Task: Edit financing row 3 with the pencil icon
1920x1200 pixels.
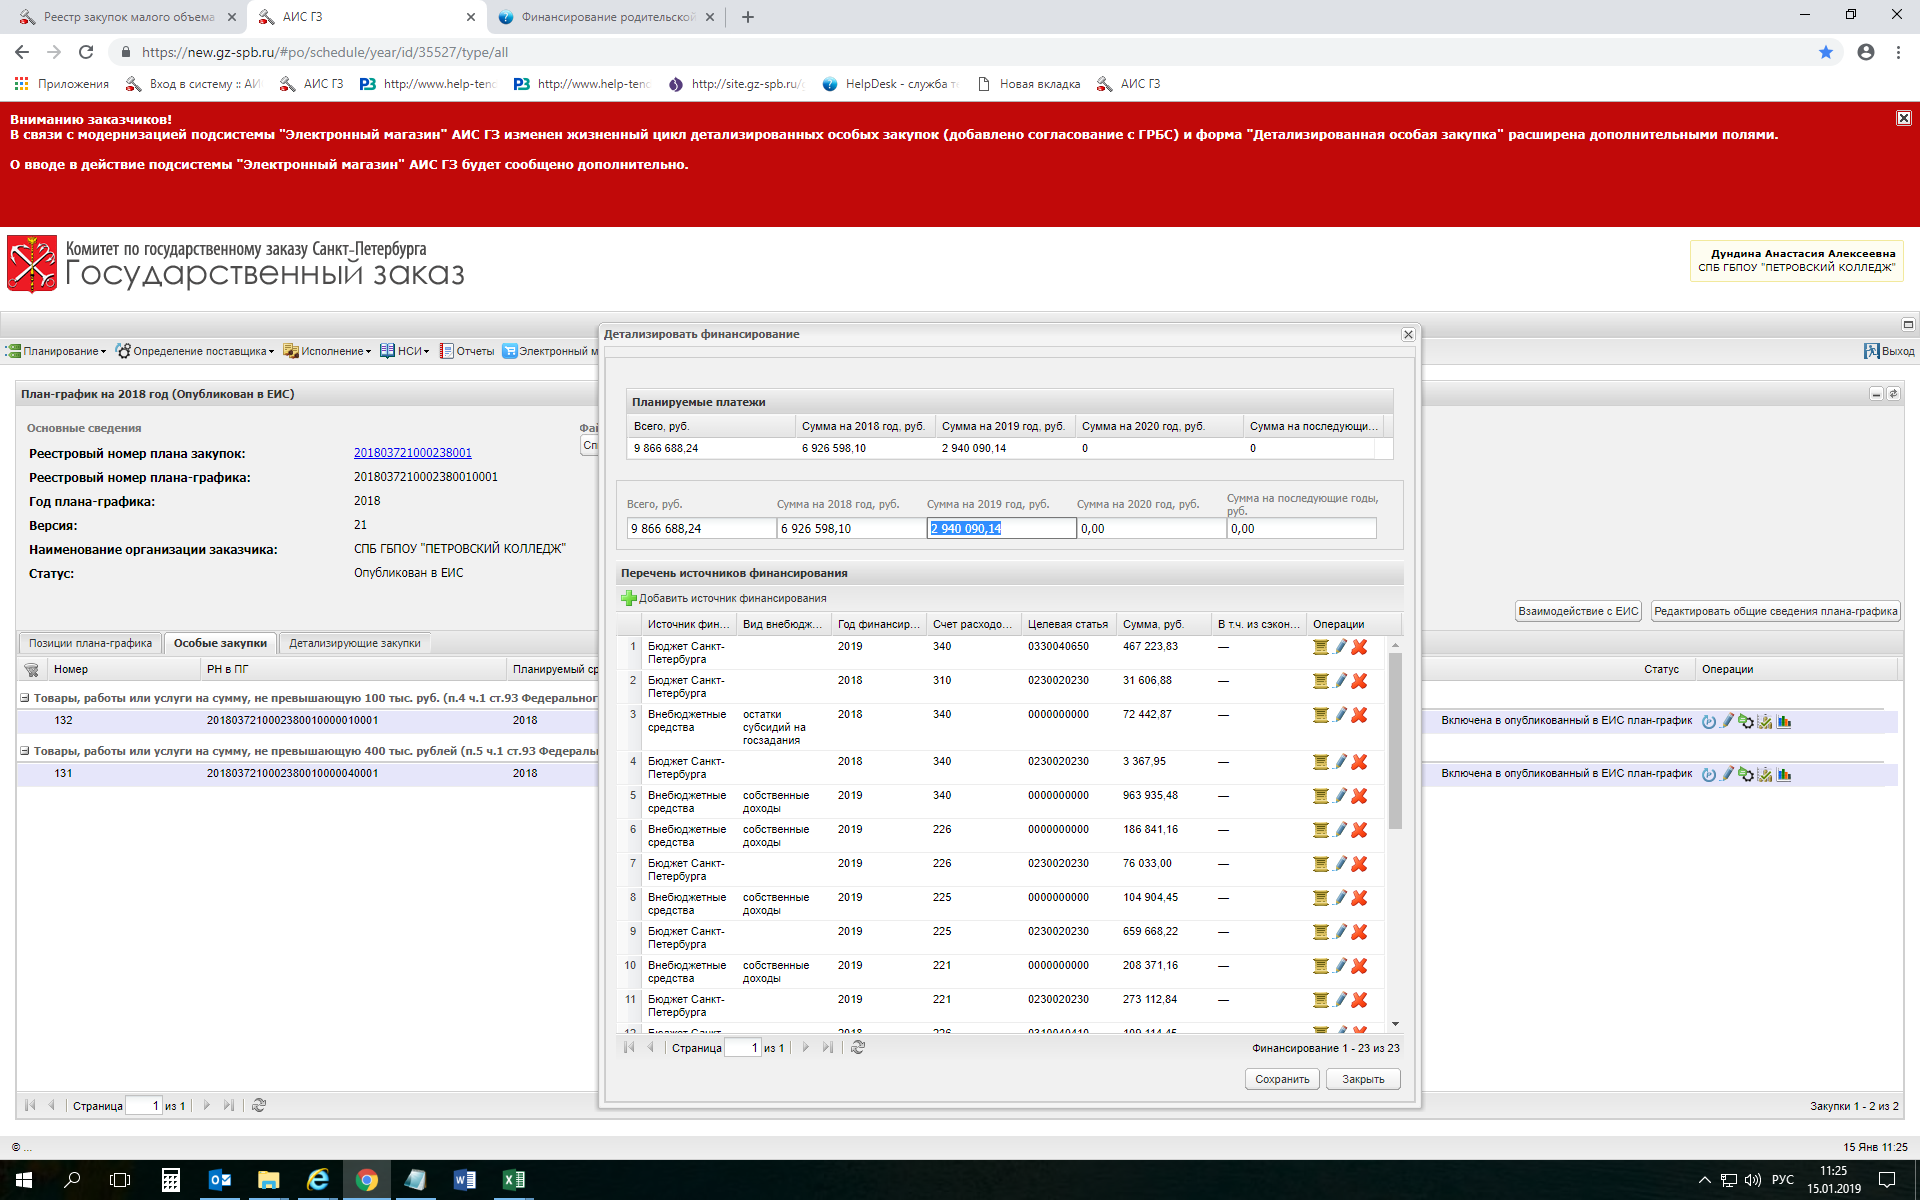Action: (x=1340, y=715)
